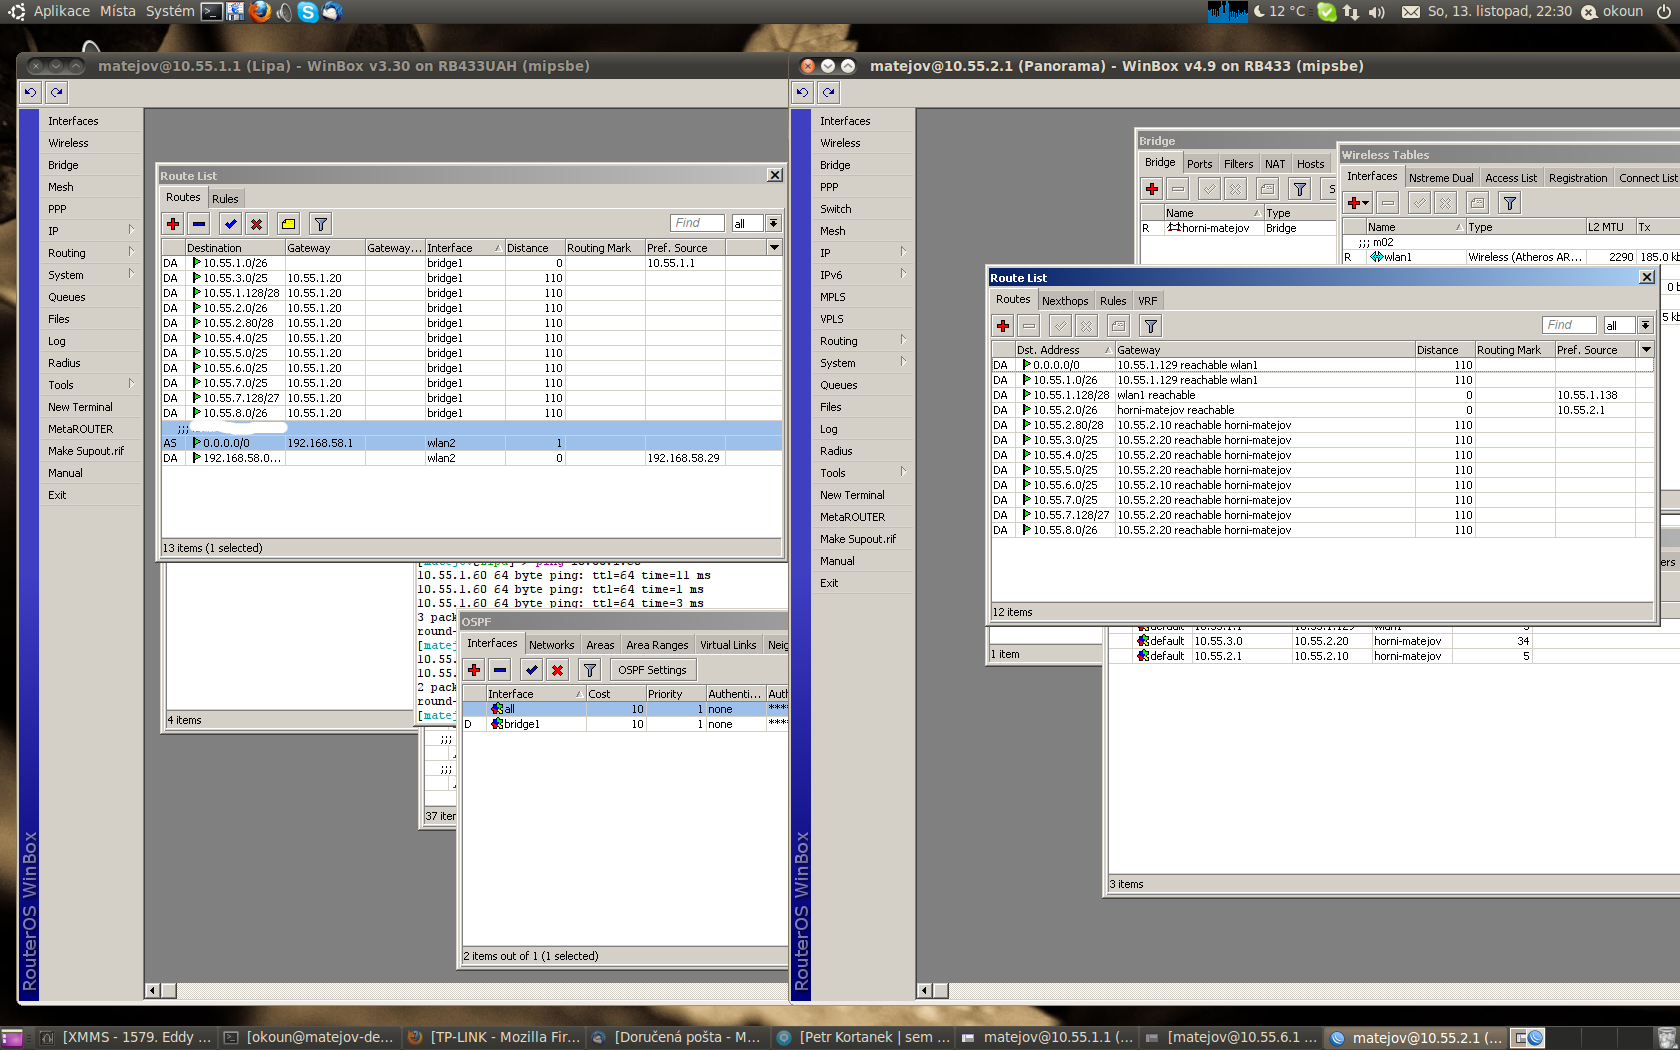Screen dimensions: 1680x1050
Task: Click left arrow of Lipa horizontal scrollbar
Action: (x=152, y=990)
